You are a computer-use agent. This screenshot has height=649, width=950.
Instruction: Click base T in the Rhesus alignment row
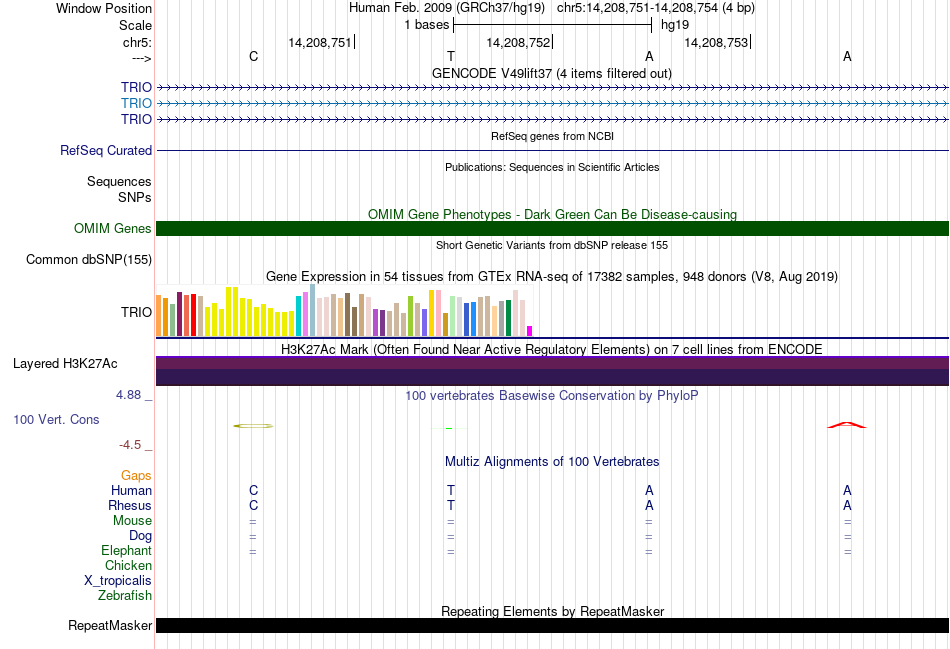point(451,505)
